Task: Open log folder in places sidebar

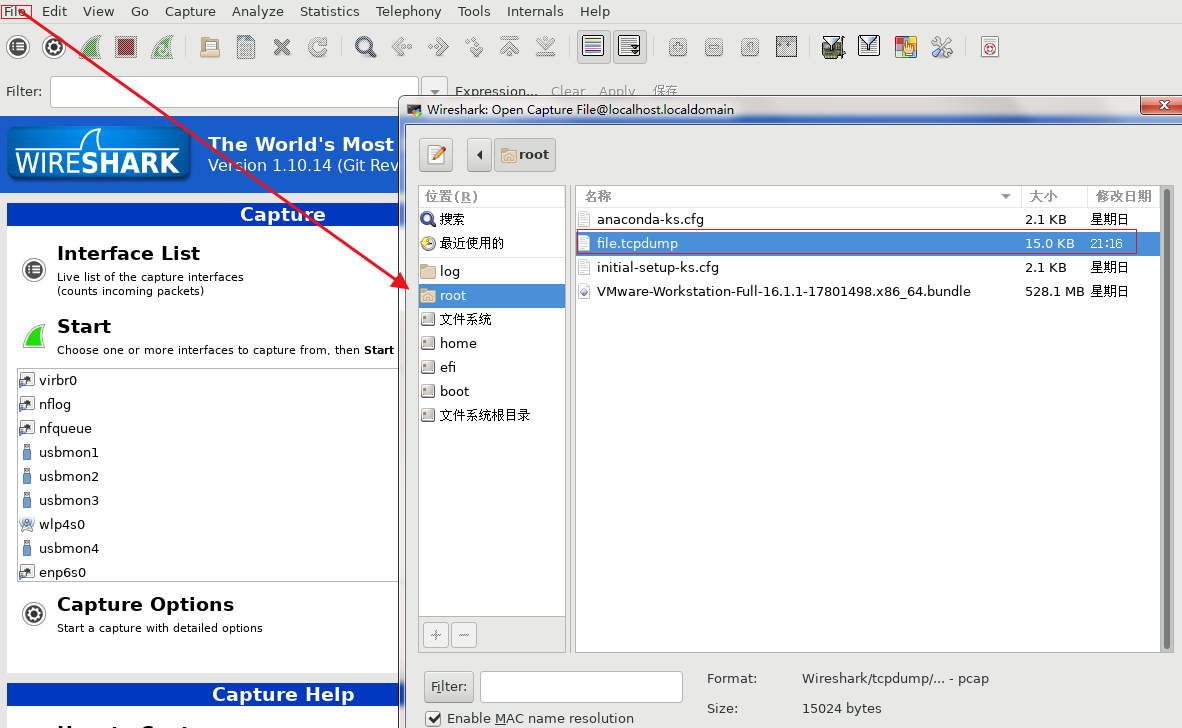Action: pos(491,271)
